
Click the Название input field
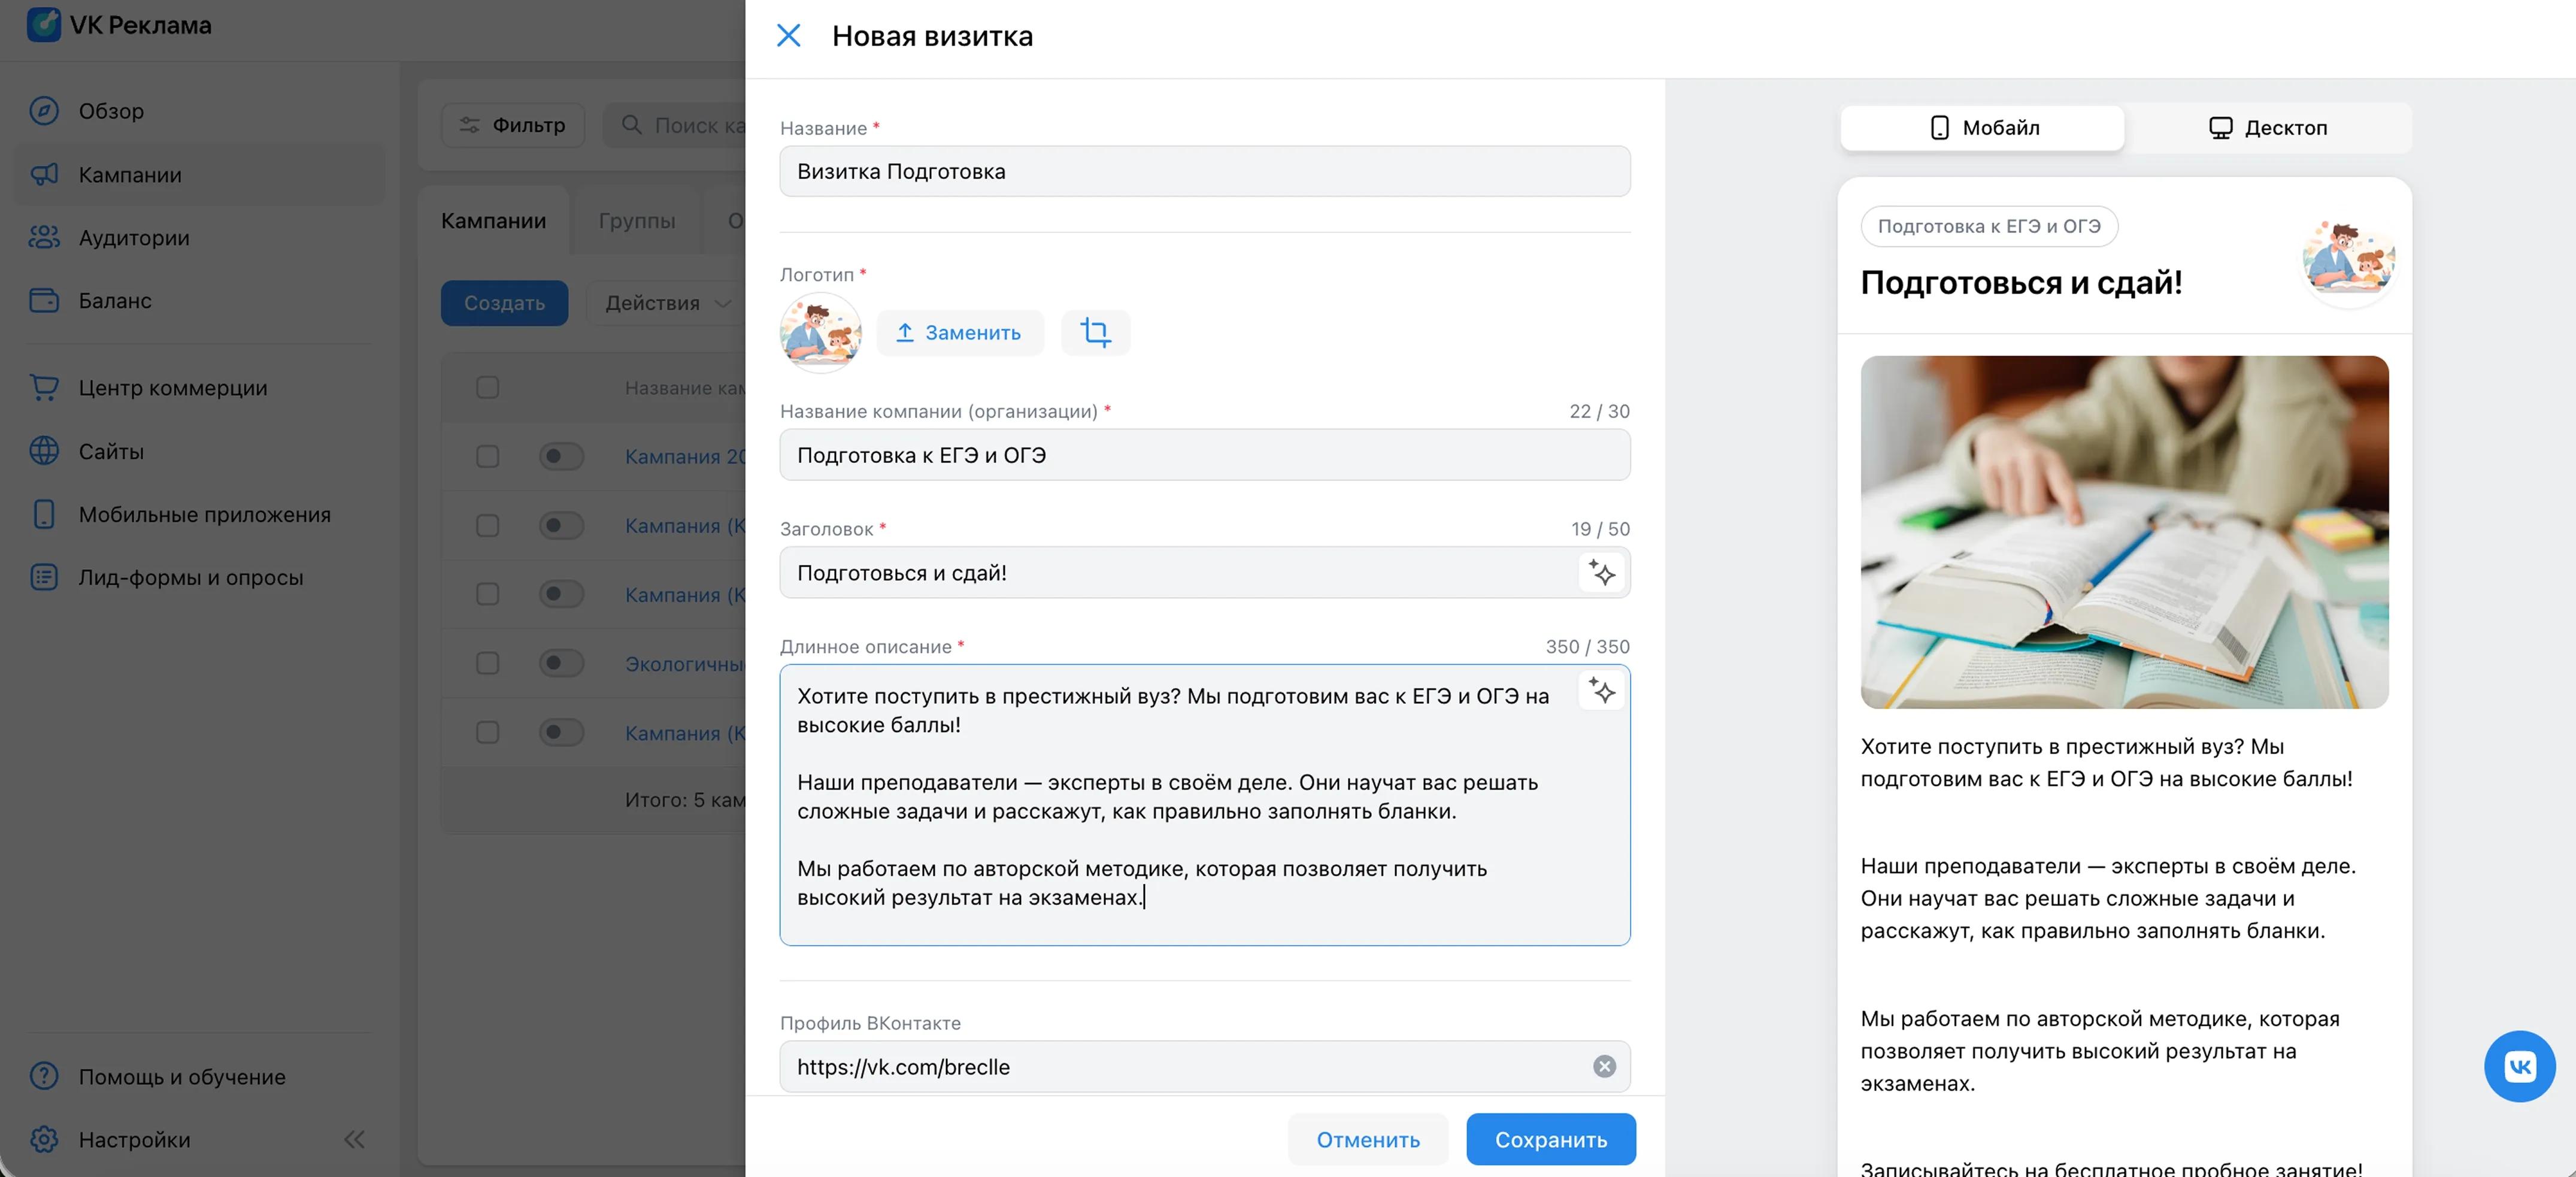click(1204, 171)
